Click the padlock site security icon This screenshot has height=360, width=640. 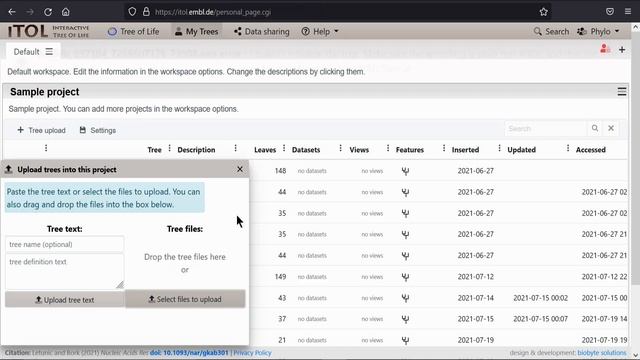tap(146, 12)
